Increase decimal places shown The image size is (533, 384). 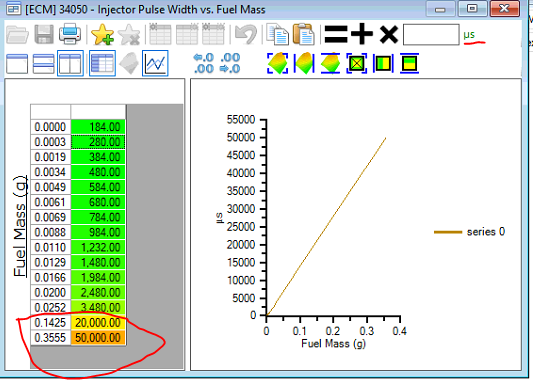point(203,63)
